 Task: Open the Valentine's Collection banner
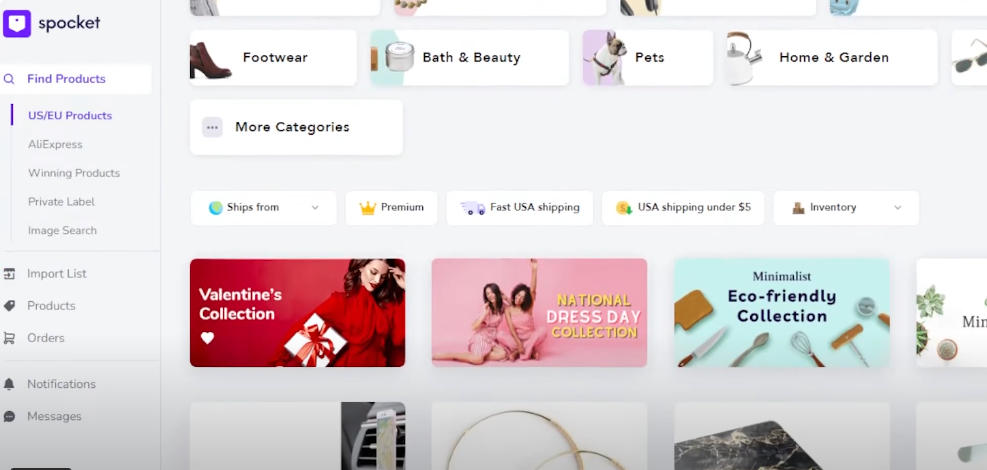point(298,313)
